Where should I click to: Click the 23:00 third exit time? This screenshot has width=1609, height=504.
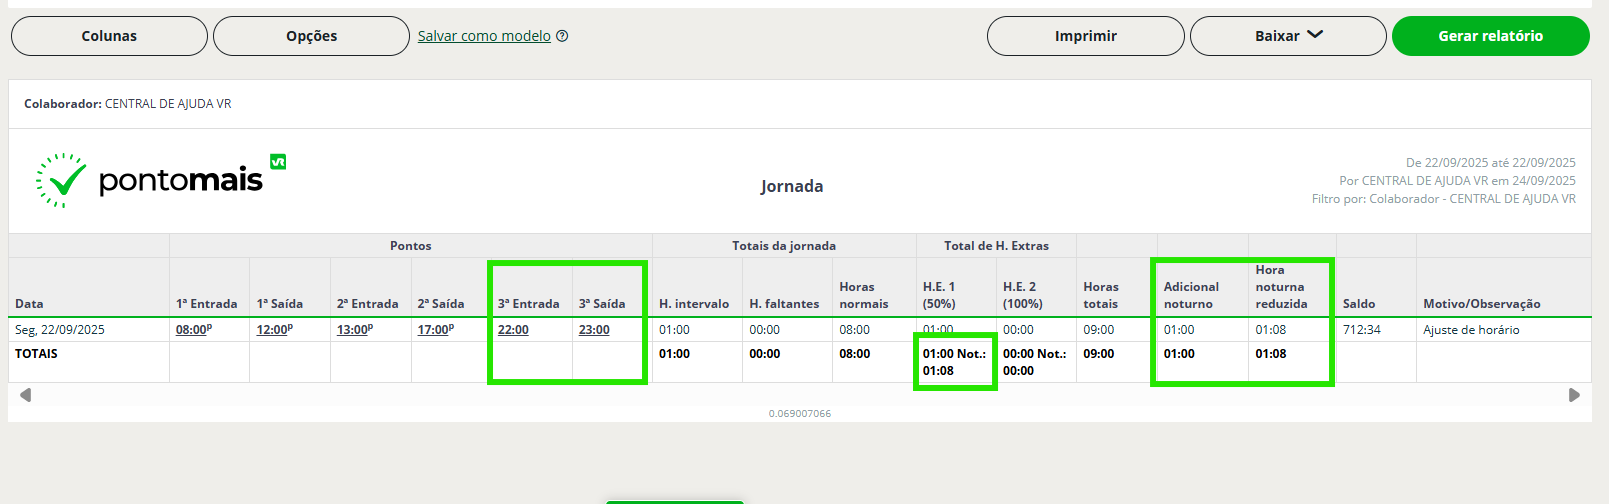594,330
